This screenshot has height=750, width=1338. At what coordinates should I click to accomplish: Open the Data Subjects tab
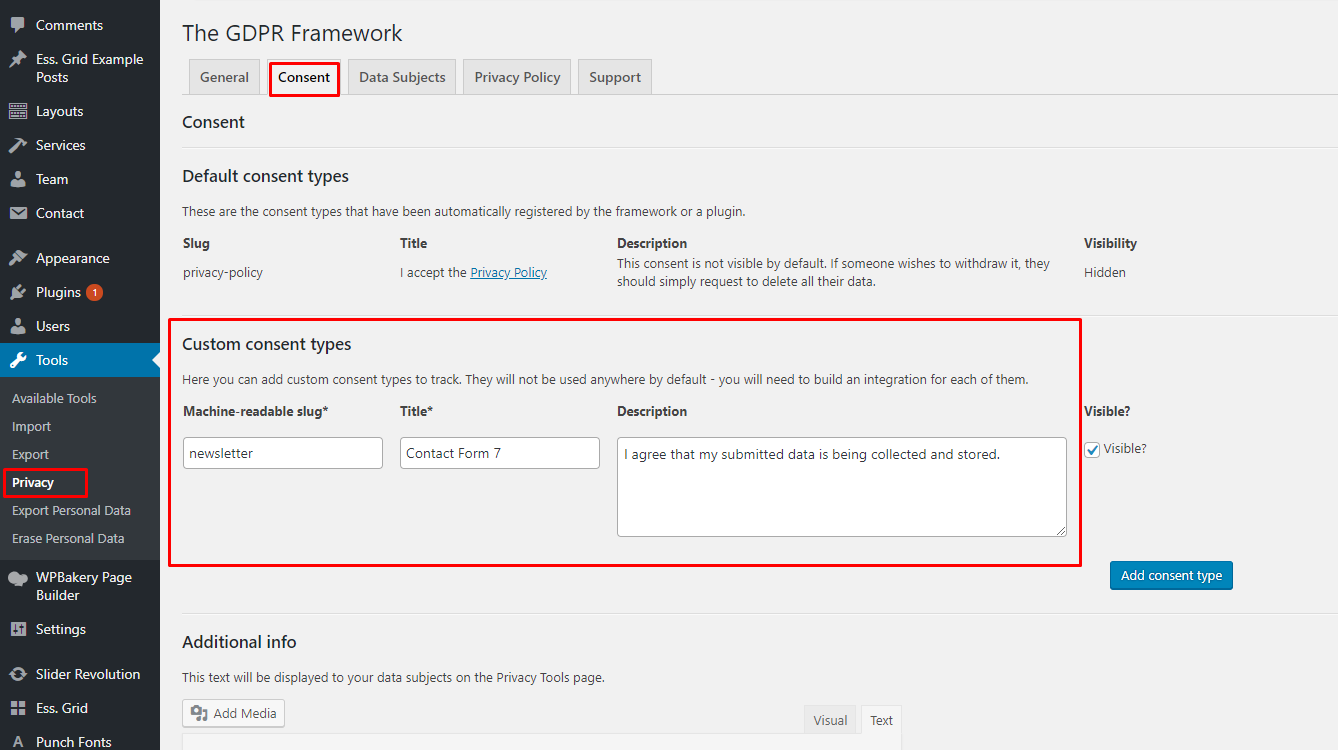[x=402, y=77]
